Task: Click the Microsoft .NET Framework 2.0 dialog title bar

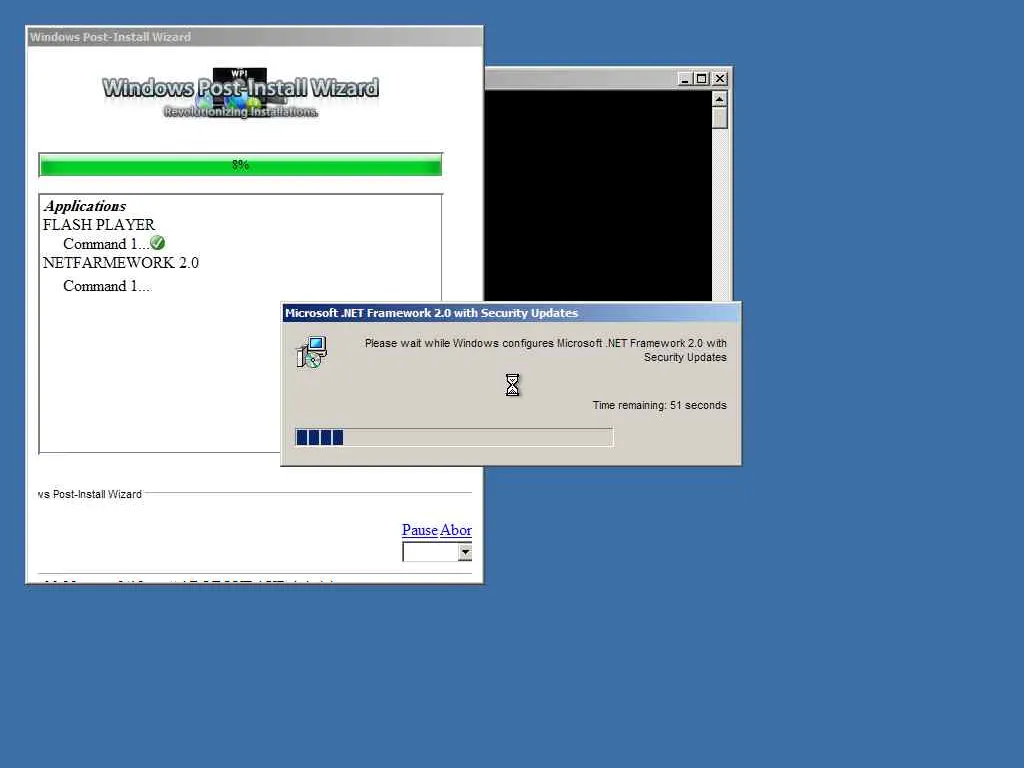Action: click(511, 313)
